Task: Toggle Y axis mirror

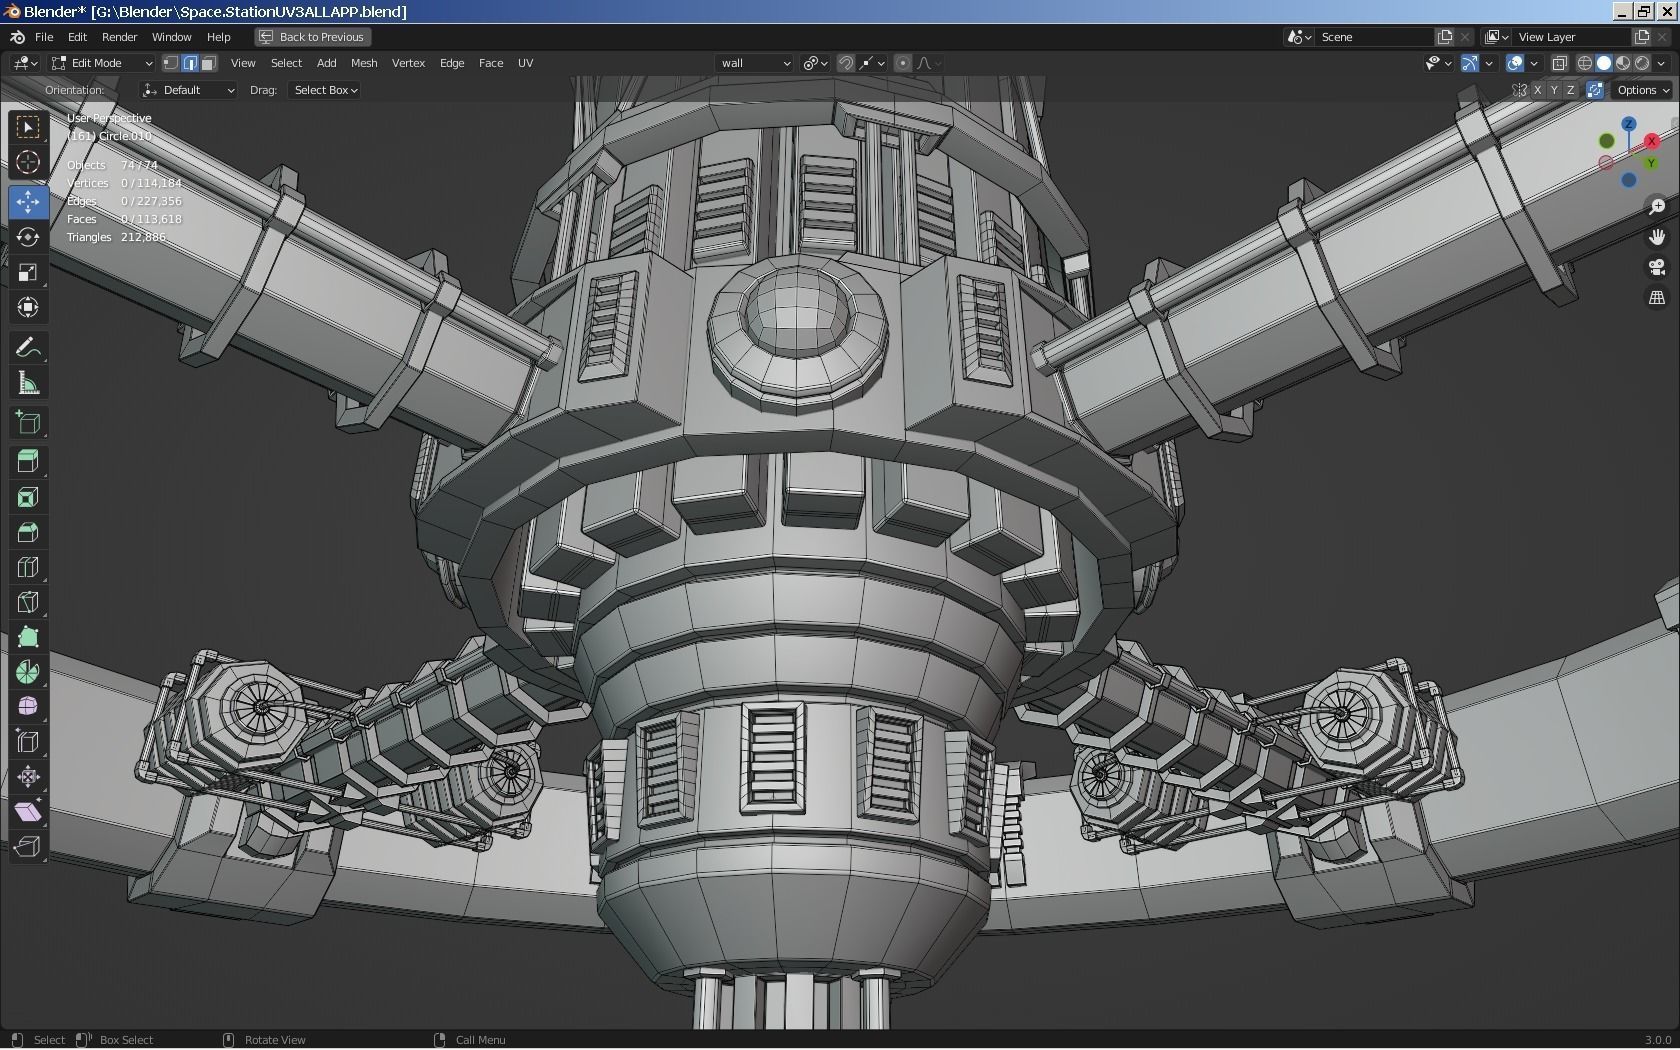Action: tap(1554, 90)
